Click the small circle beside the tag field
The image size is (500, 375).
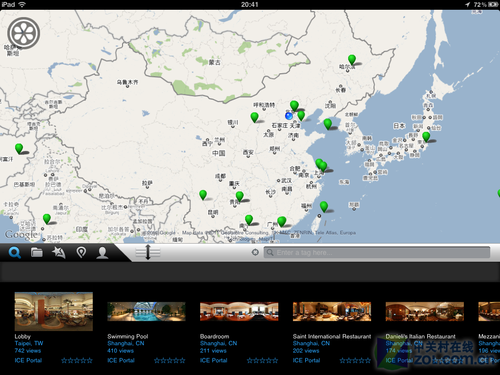pyautogui.click(x=255, y=252)
